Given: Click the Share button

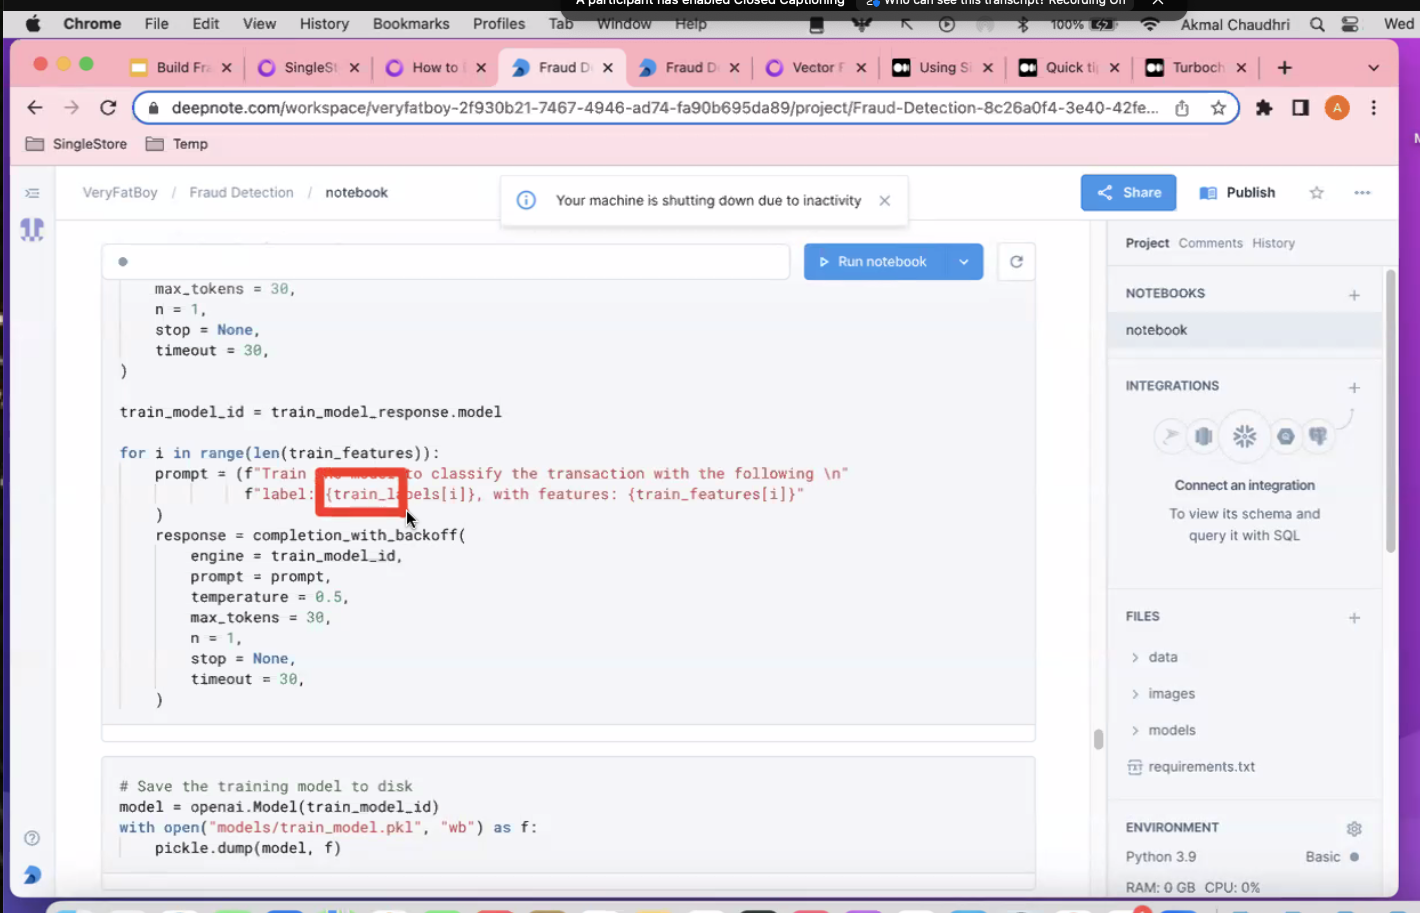Looking at the screenshot, I should (x=1128, y=193).
